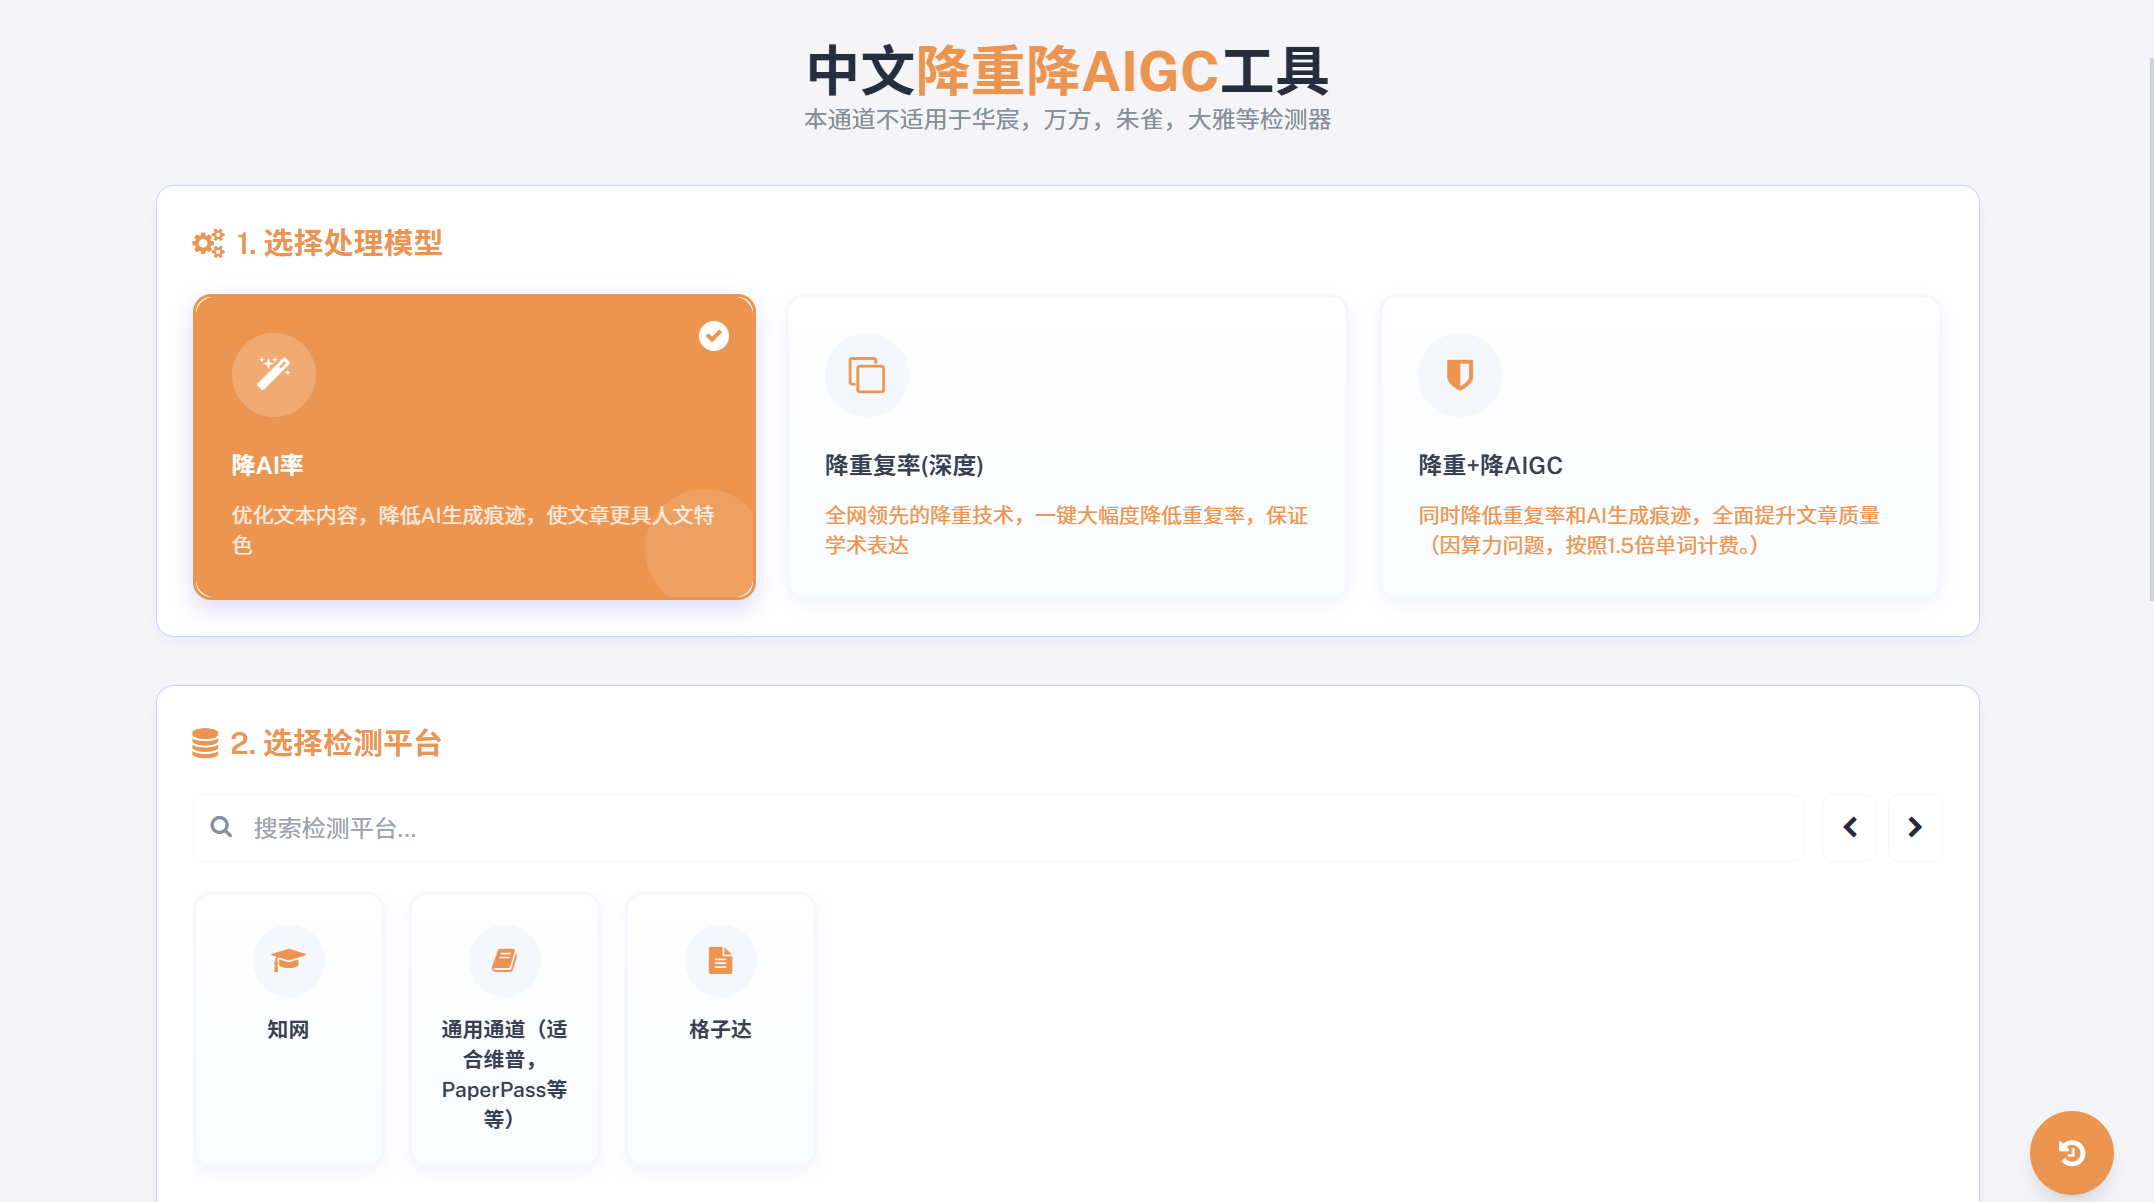The height and width of the screenshot is (1202, 2154).
Task: Click the checkmark badge on the selected 降AI率 card
Action: click(x=713, y=337)
